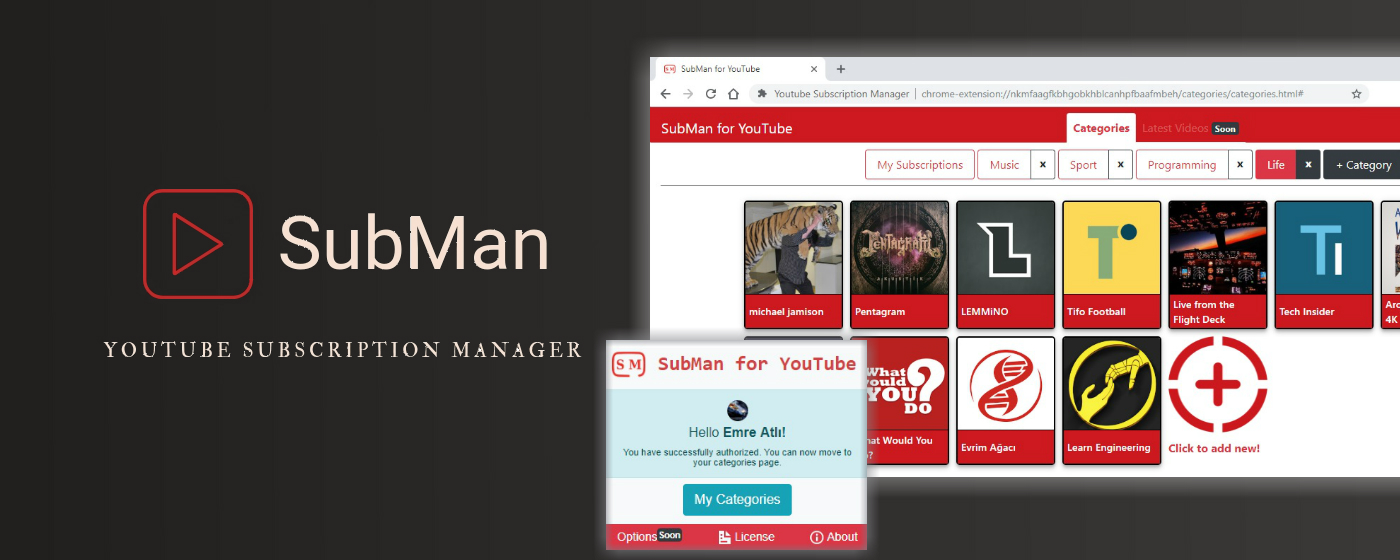Click the + Category button
This screenshot has height=560, width=1400.
coord(1363,165)
